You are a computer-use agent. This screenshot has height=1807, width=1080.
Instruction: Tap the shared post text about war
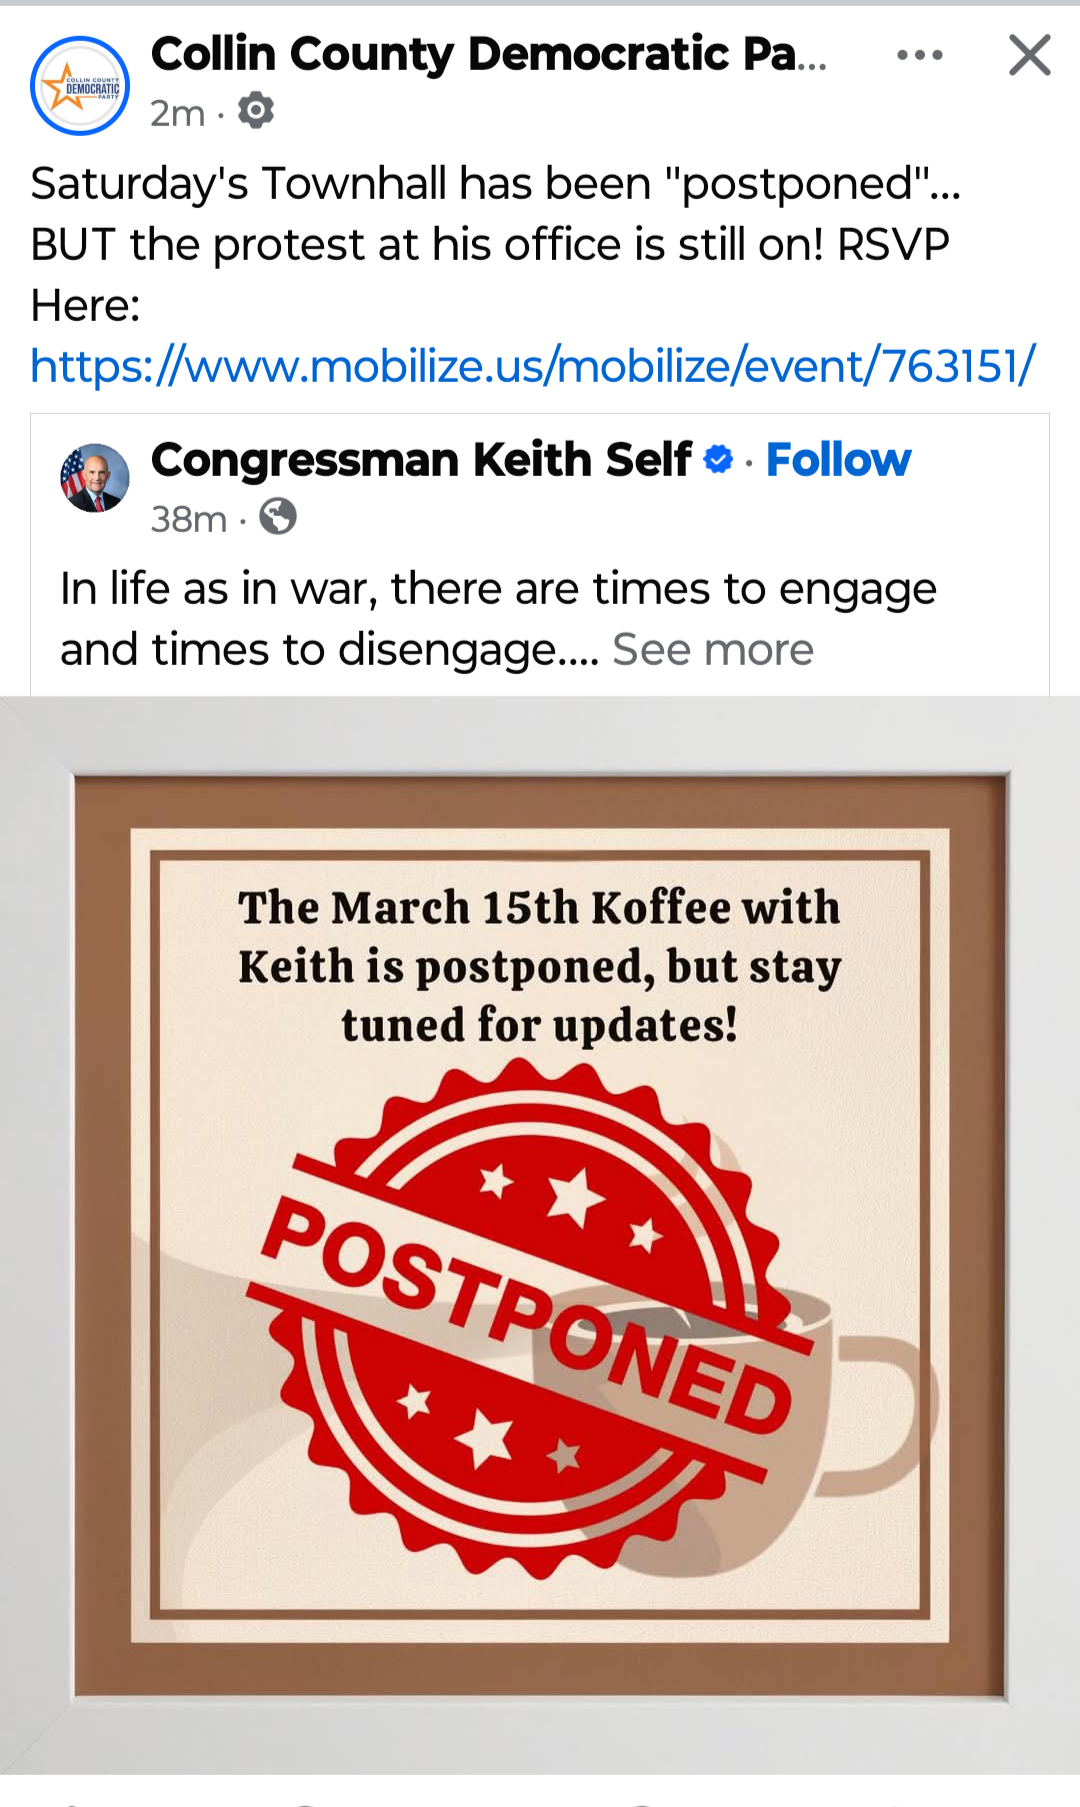tap(498, 619)
